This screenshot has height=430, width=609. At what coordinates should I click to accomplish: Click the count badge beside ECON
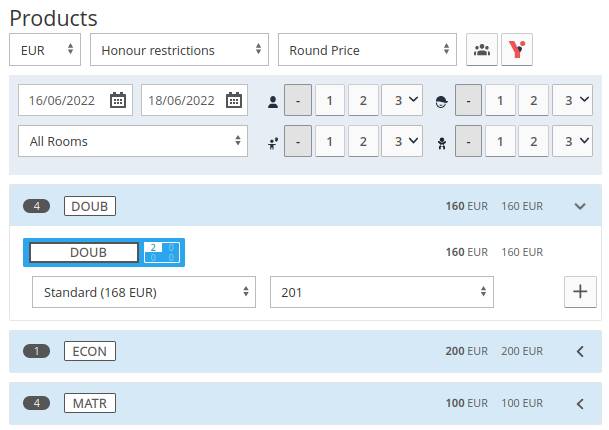(36, 351)
